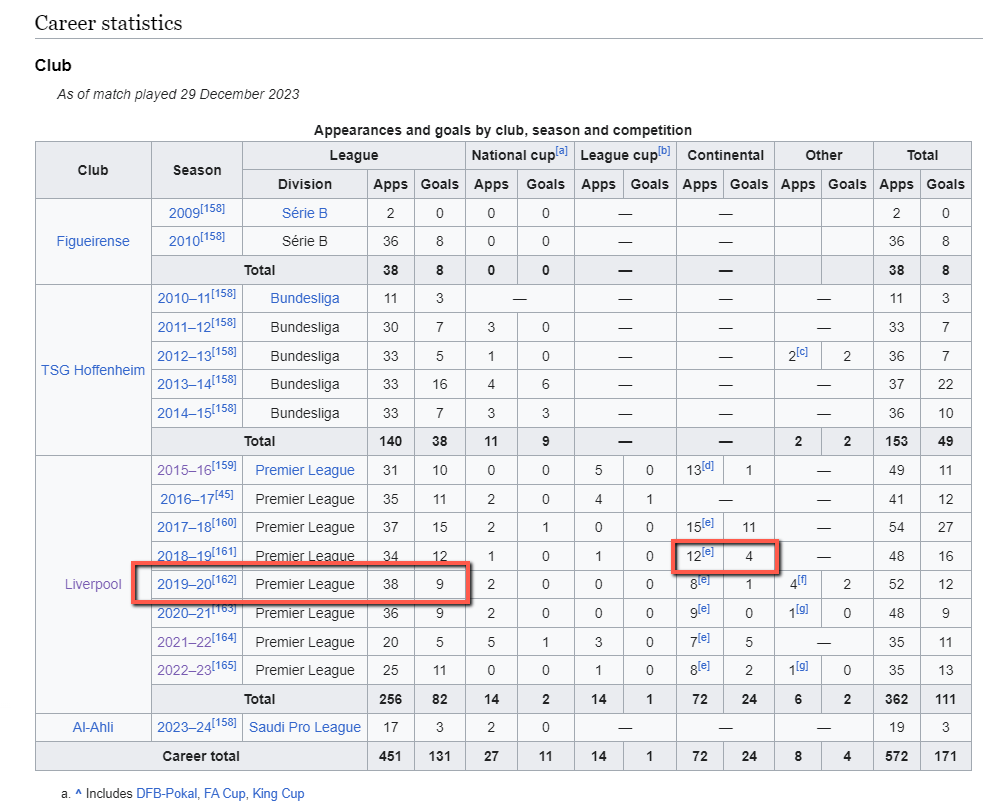The height and width of the screenshot is (802, 1002).
Task: Click footnote [g] in 2020–21 Other apps
Action: [x=802, y=609]
